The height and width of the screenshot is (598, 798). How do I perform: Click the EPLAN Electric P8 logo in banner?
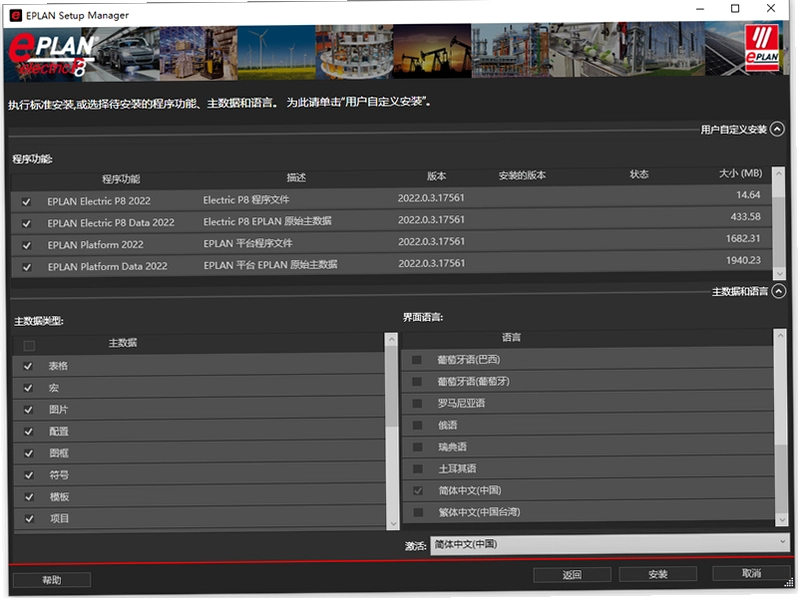tap(52, 55)
